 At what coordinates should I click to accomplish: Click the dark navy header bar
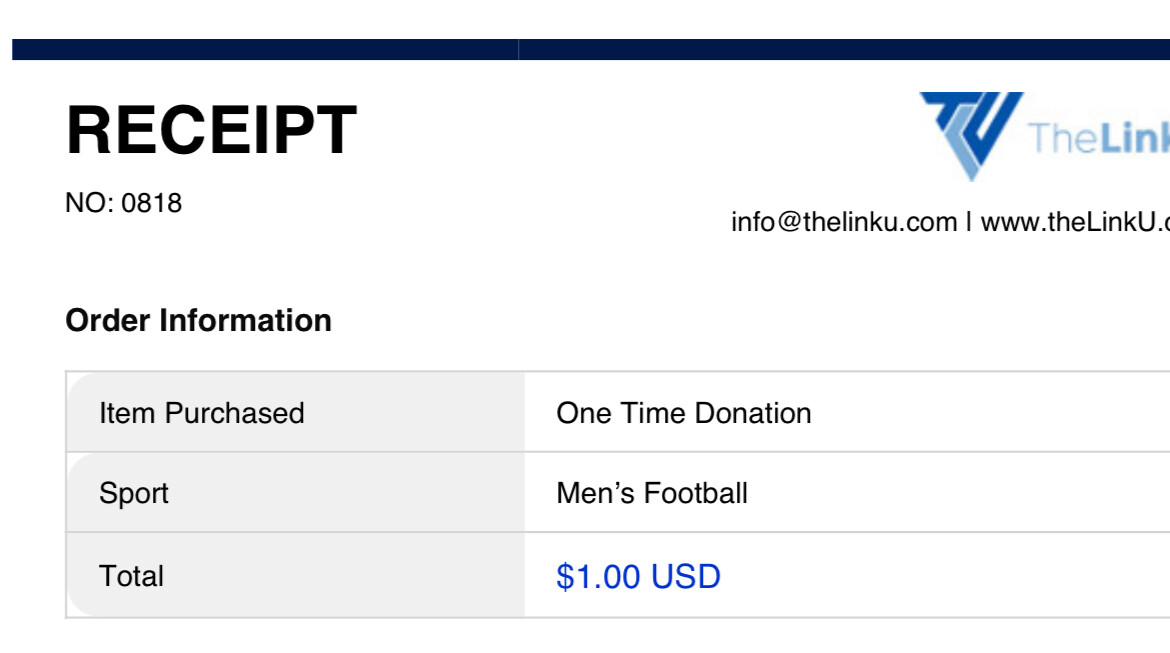(x=591, y=49)
